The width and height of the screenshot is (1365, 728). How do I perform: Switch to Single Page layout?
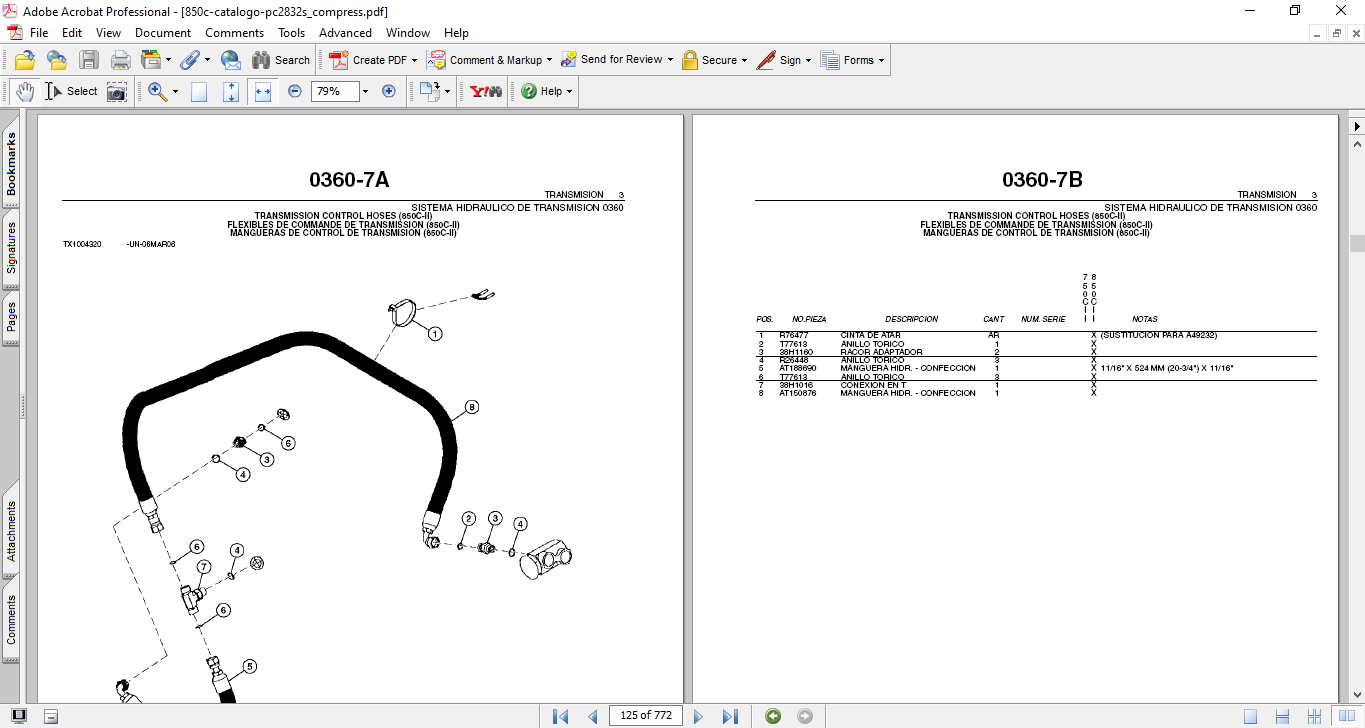(1251, 716)
